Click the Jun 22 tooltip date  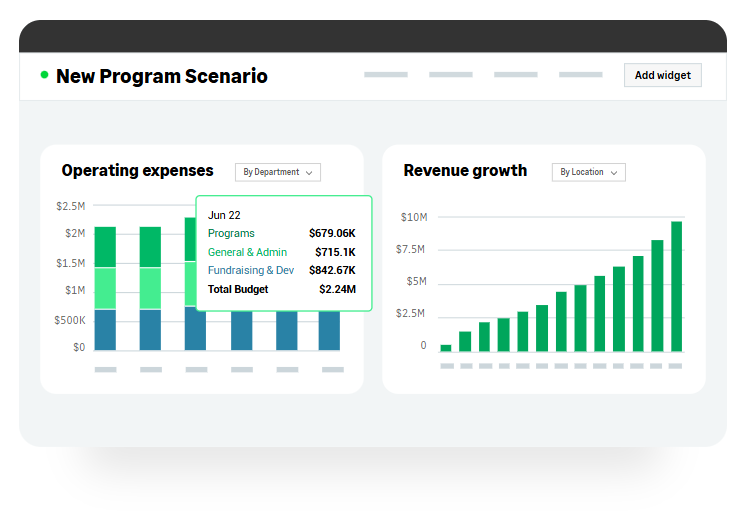(x=224, y=215)
